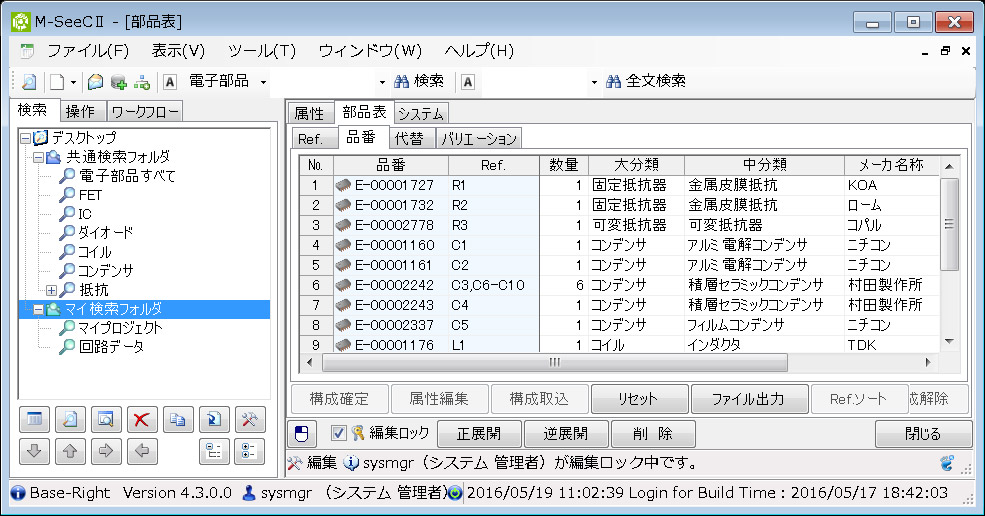Click the 逆展開 button
This screenshot has width=985, height=516.
pos(565,434)
